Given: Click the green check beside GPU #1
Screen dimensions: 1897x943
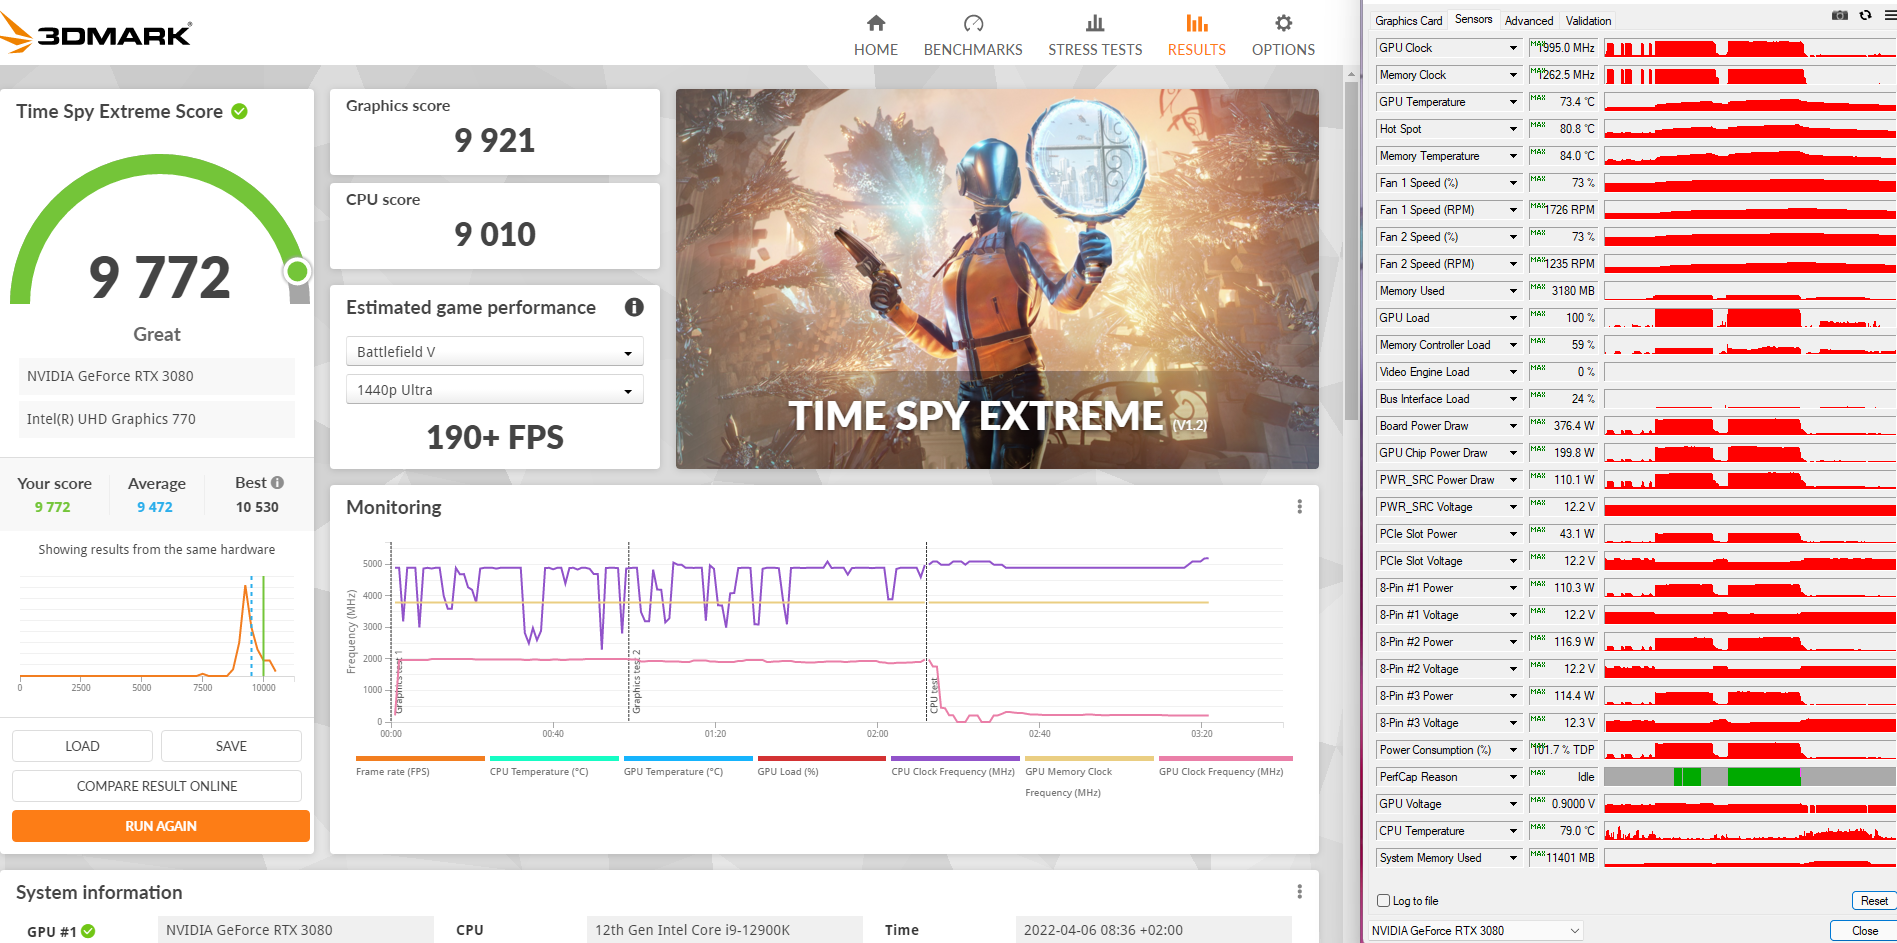Looking at the screenshot, I should 88,931.
